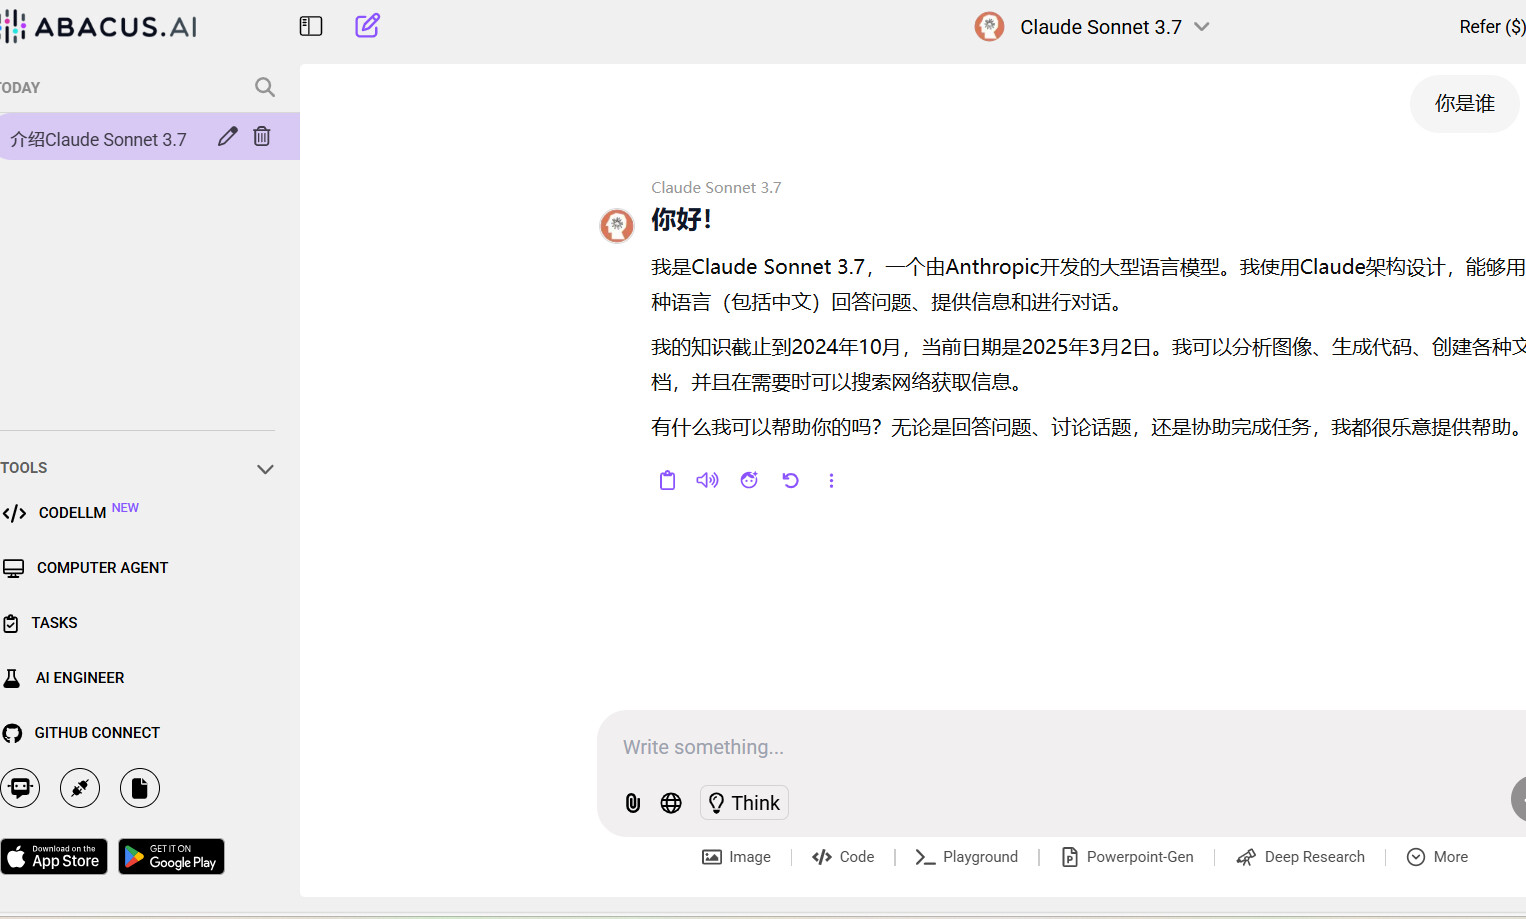Launch the COMPUTER AGENT tool
This screenshot has width=1526, height=919.
(x=101, y=567)
